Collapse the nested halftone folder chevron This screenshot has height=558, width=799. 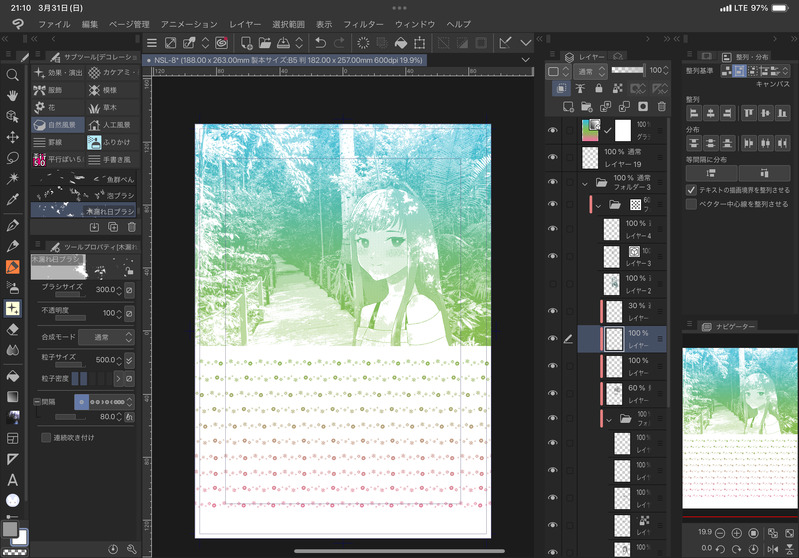(598, 205)
